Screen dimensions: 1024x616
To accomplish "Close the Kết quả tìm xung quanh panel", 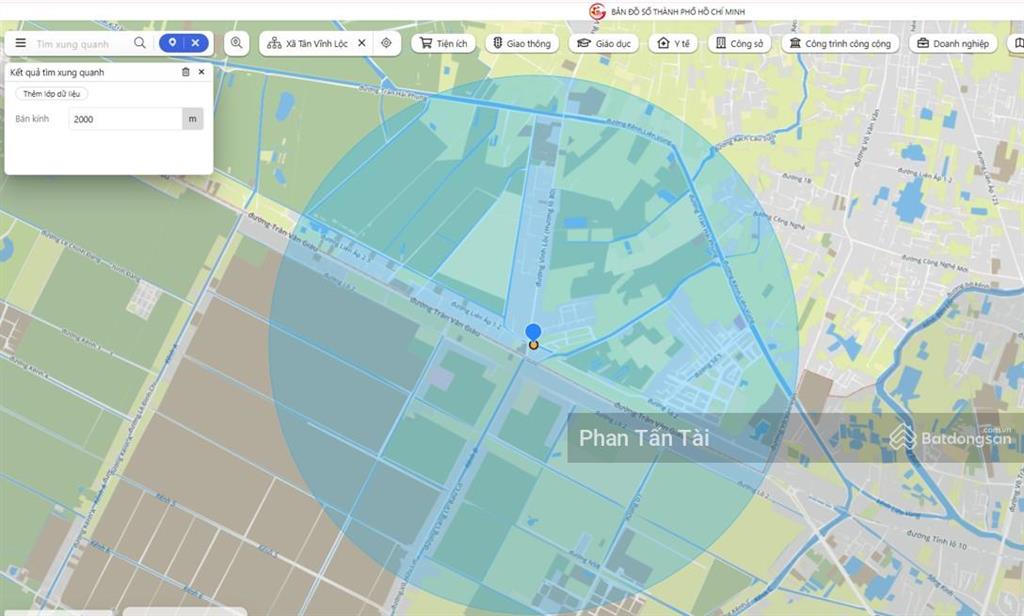I will pos(201,73).
